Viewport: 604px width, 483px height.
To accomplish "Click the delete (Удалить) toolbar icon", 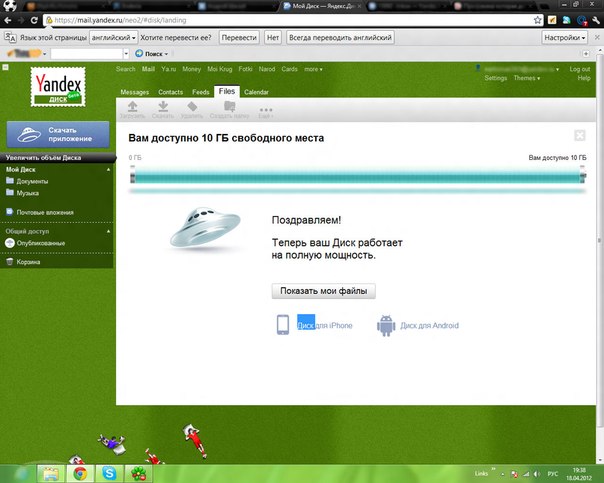I will 191,109.
